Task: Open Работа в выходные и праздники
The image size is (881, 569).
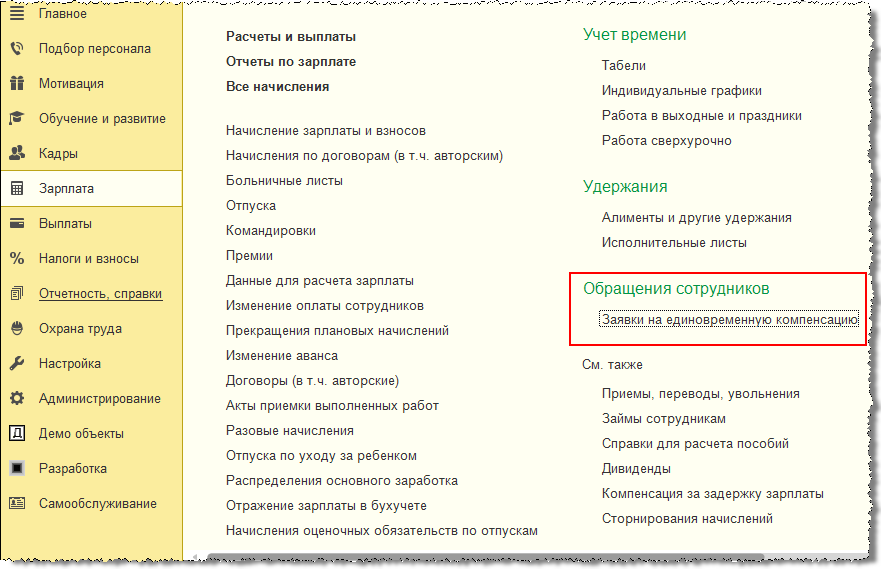Action: pyautogui.click(x=701, y=116)
